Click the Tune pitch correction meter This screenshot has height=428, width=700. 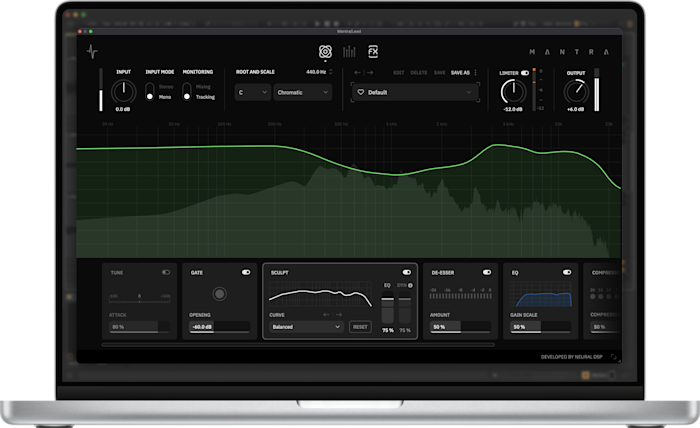pos(139,299)
